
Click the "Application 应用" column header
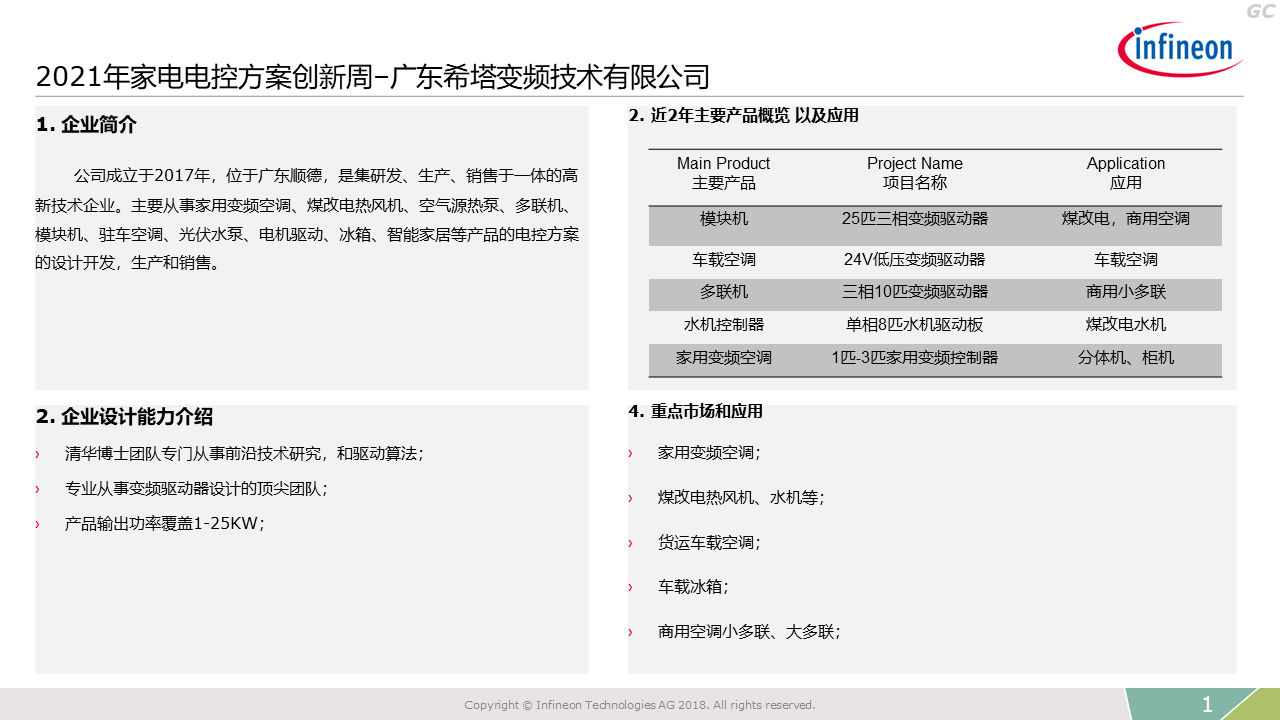[1126, 173]
